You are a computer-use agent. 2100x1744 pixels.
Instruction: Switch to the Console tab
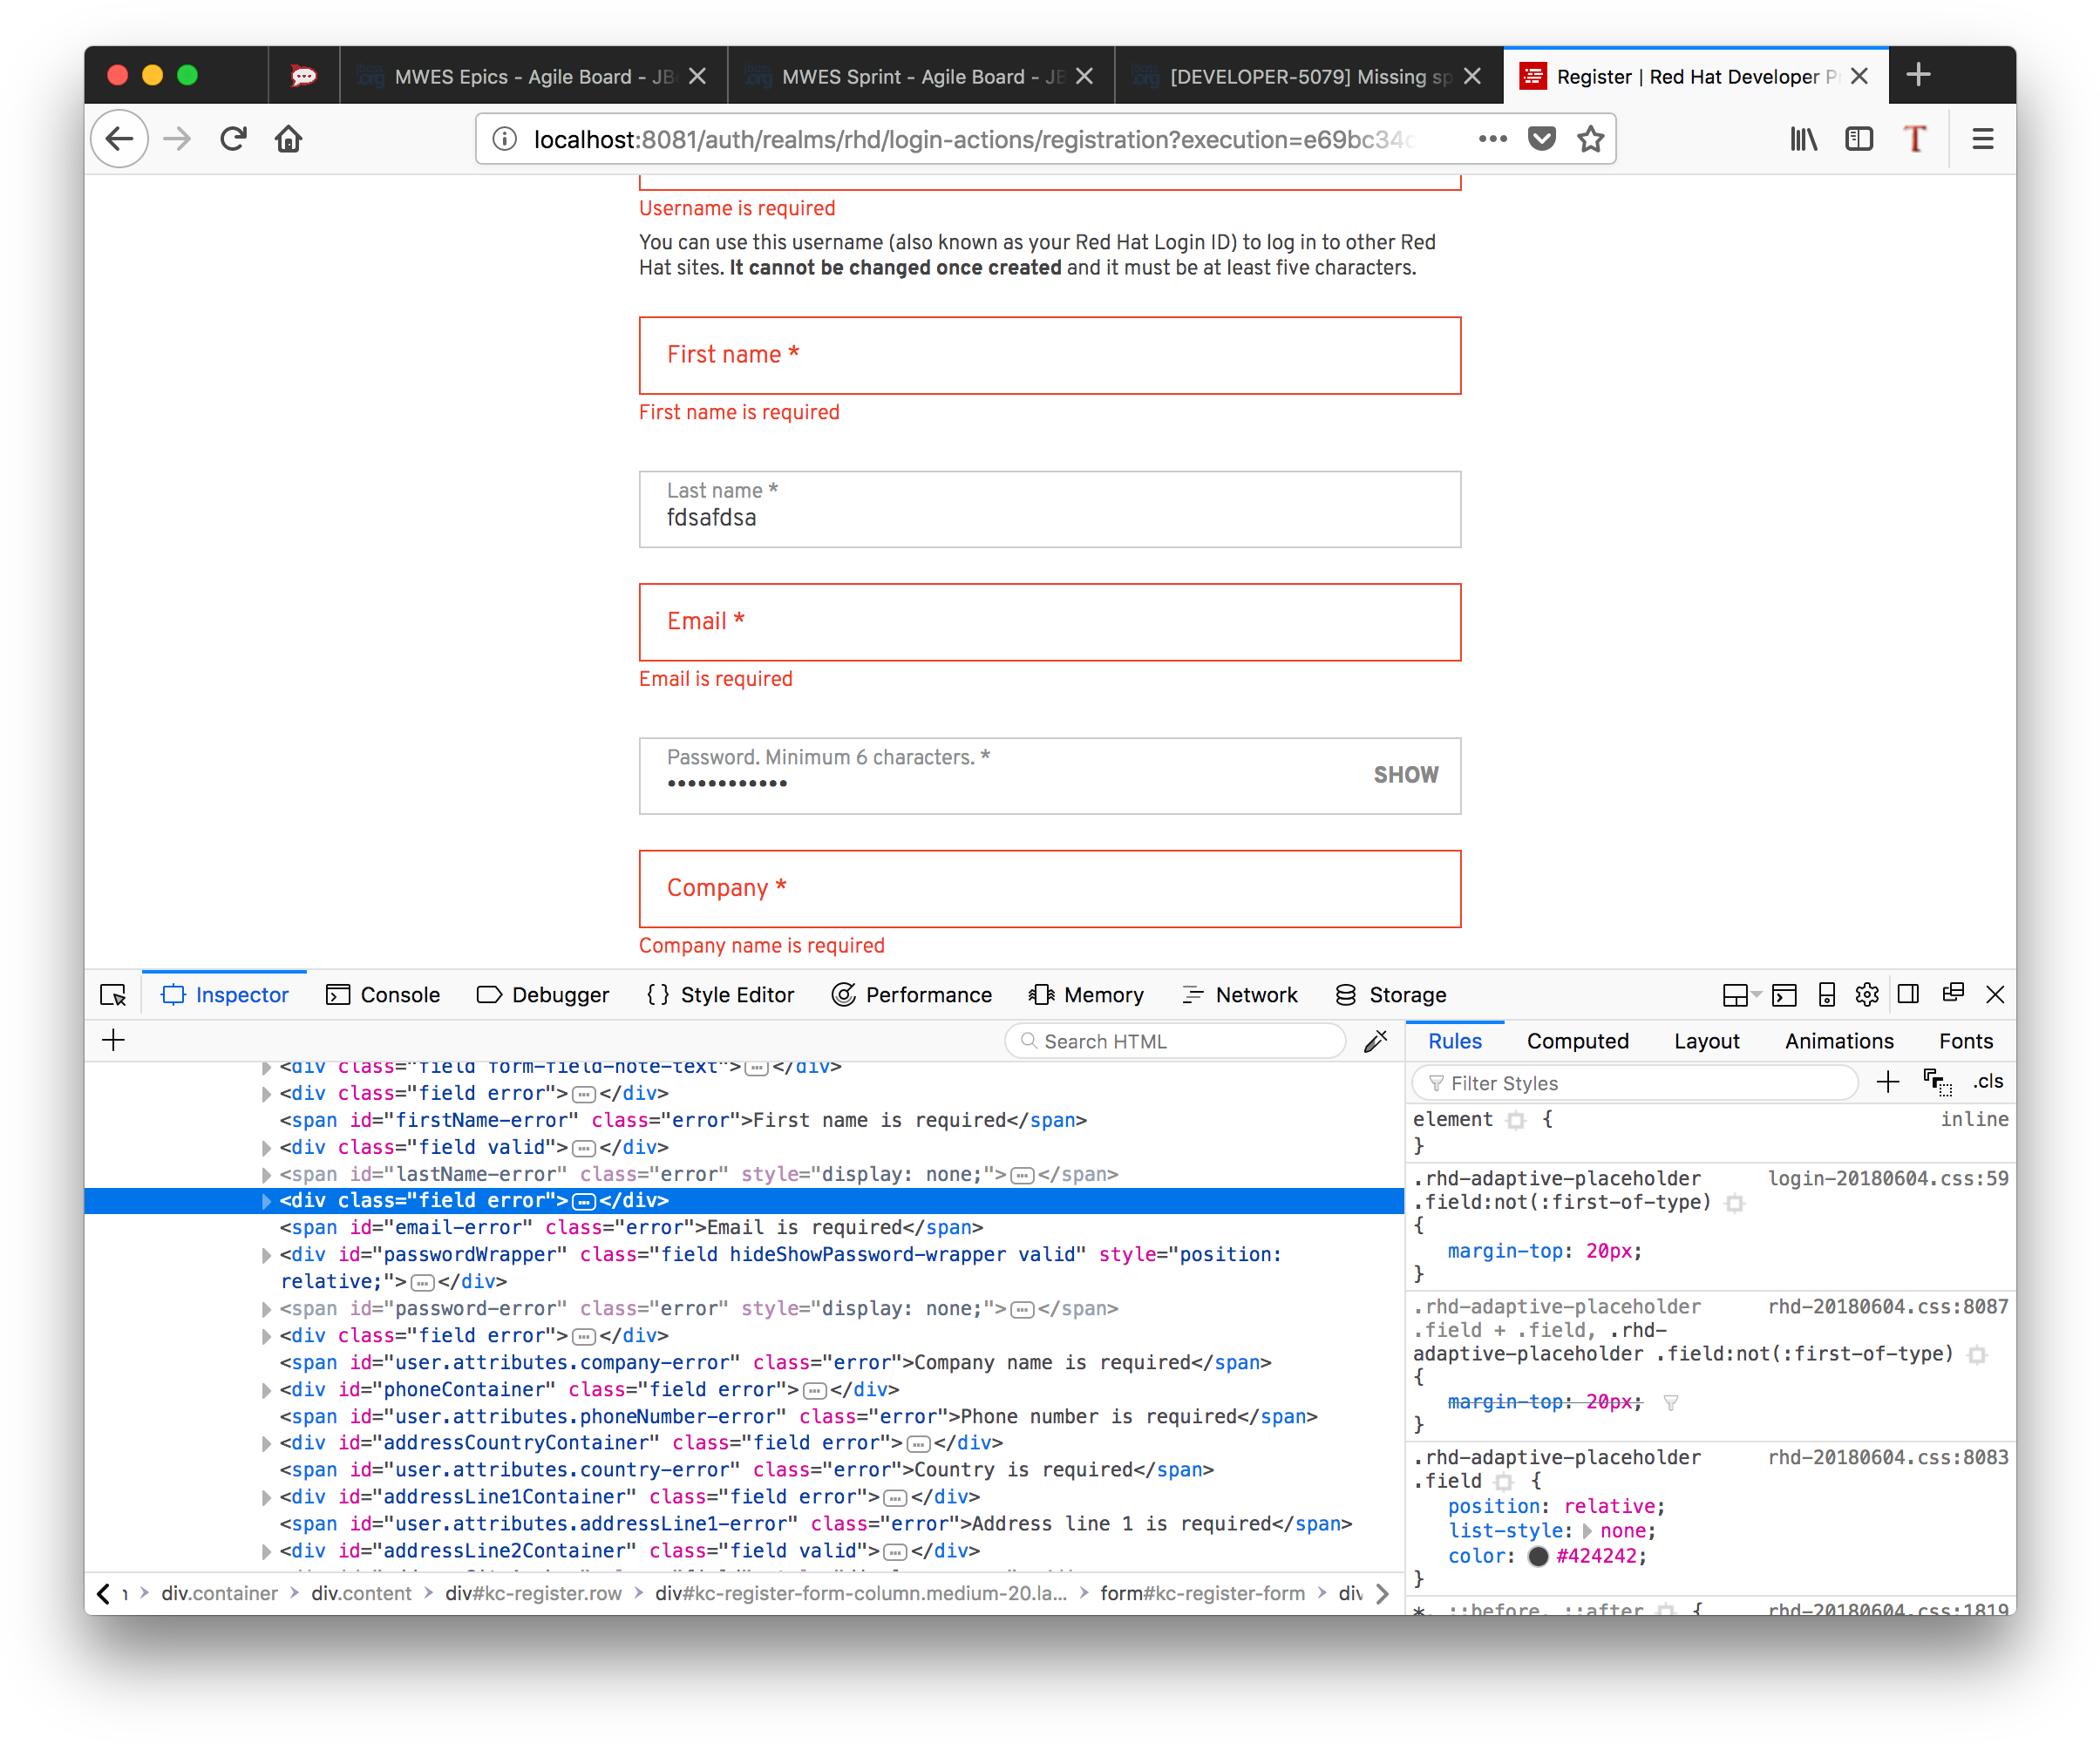pyautogui.click(x=383, y=995)
